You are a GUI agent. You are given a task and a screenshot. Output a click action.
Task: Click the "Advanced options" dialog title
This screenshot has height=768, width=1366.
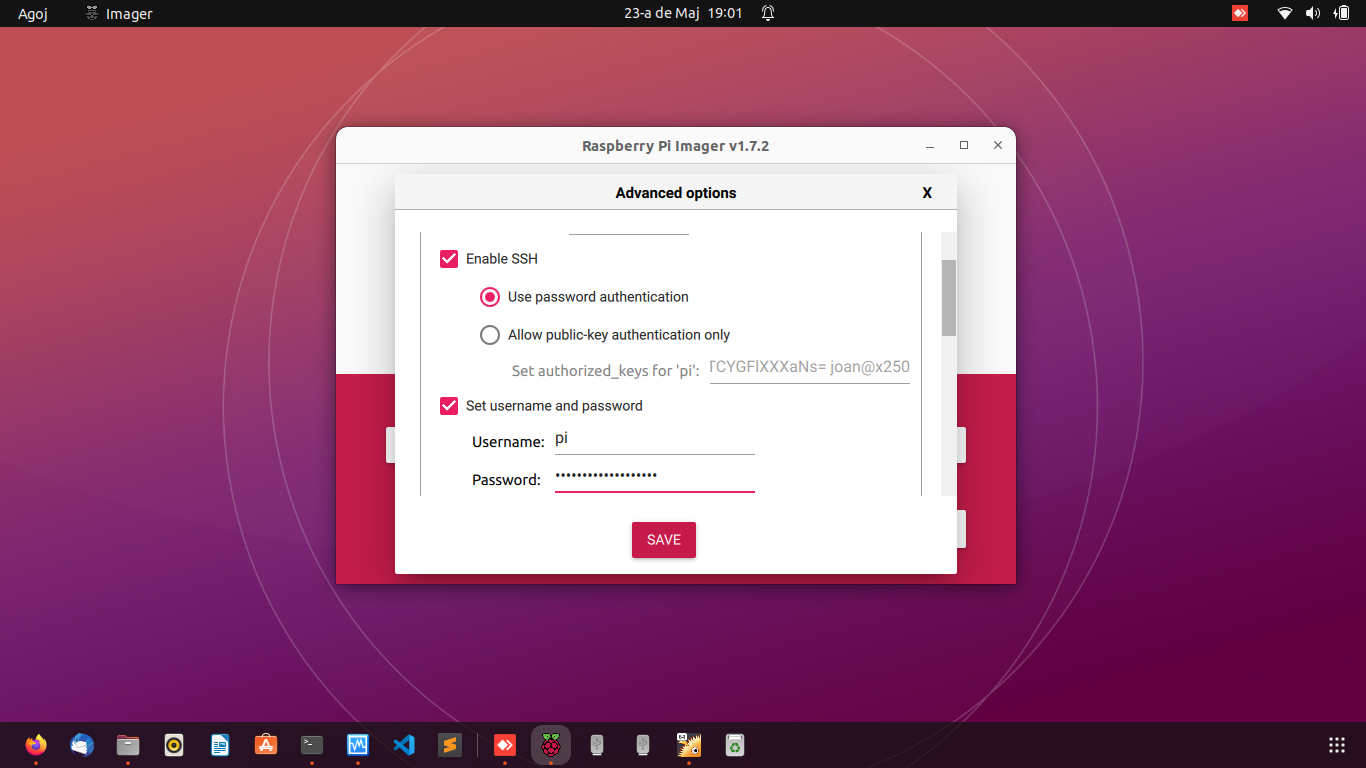pos(676,193)
